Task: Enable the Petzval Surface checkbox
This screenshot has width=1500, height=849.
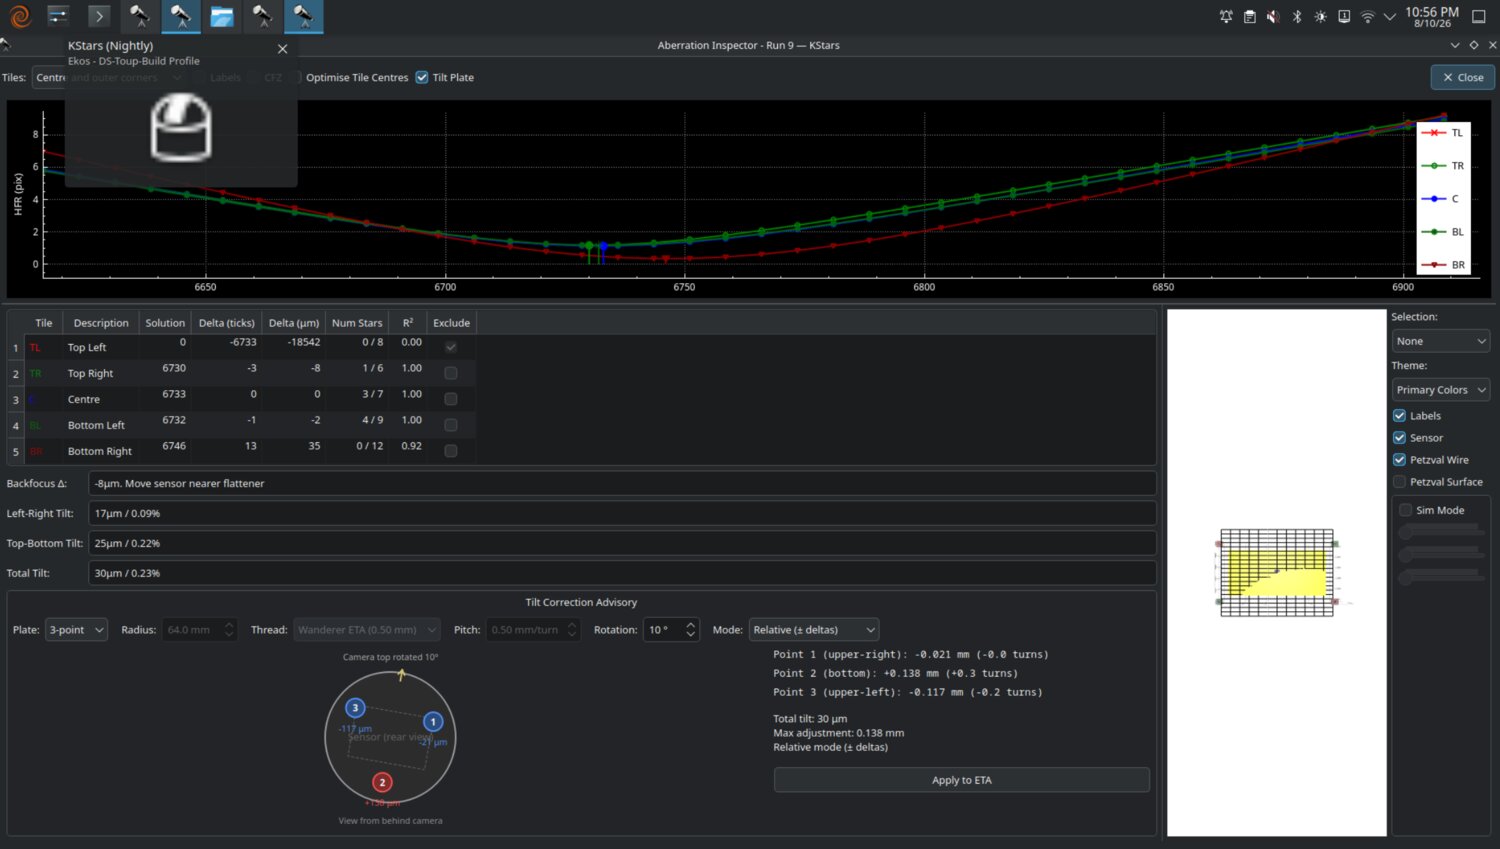Action: coord(1400,482)
